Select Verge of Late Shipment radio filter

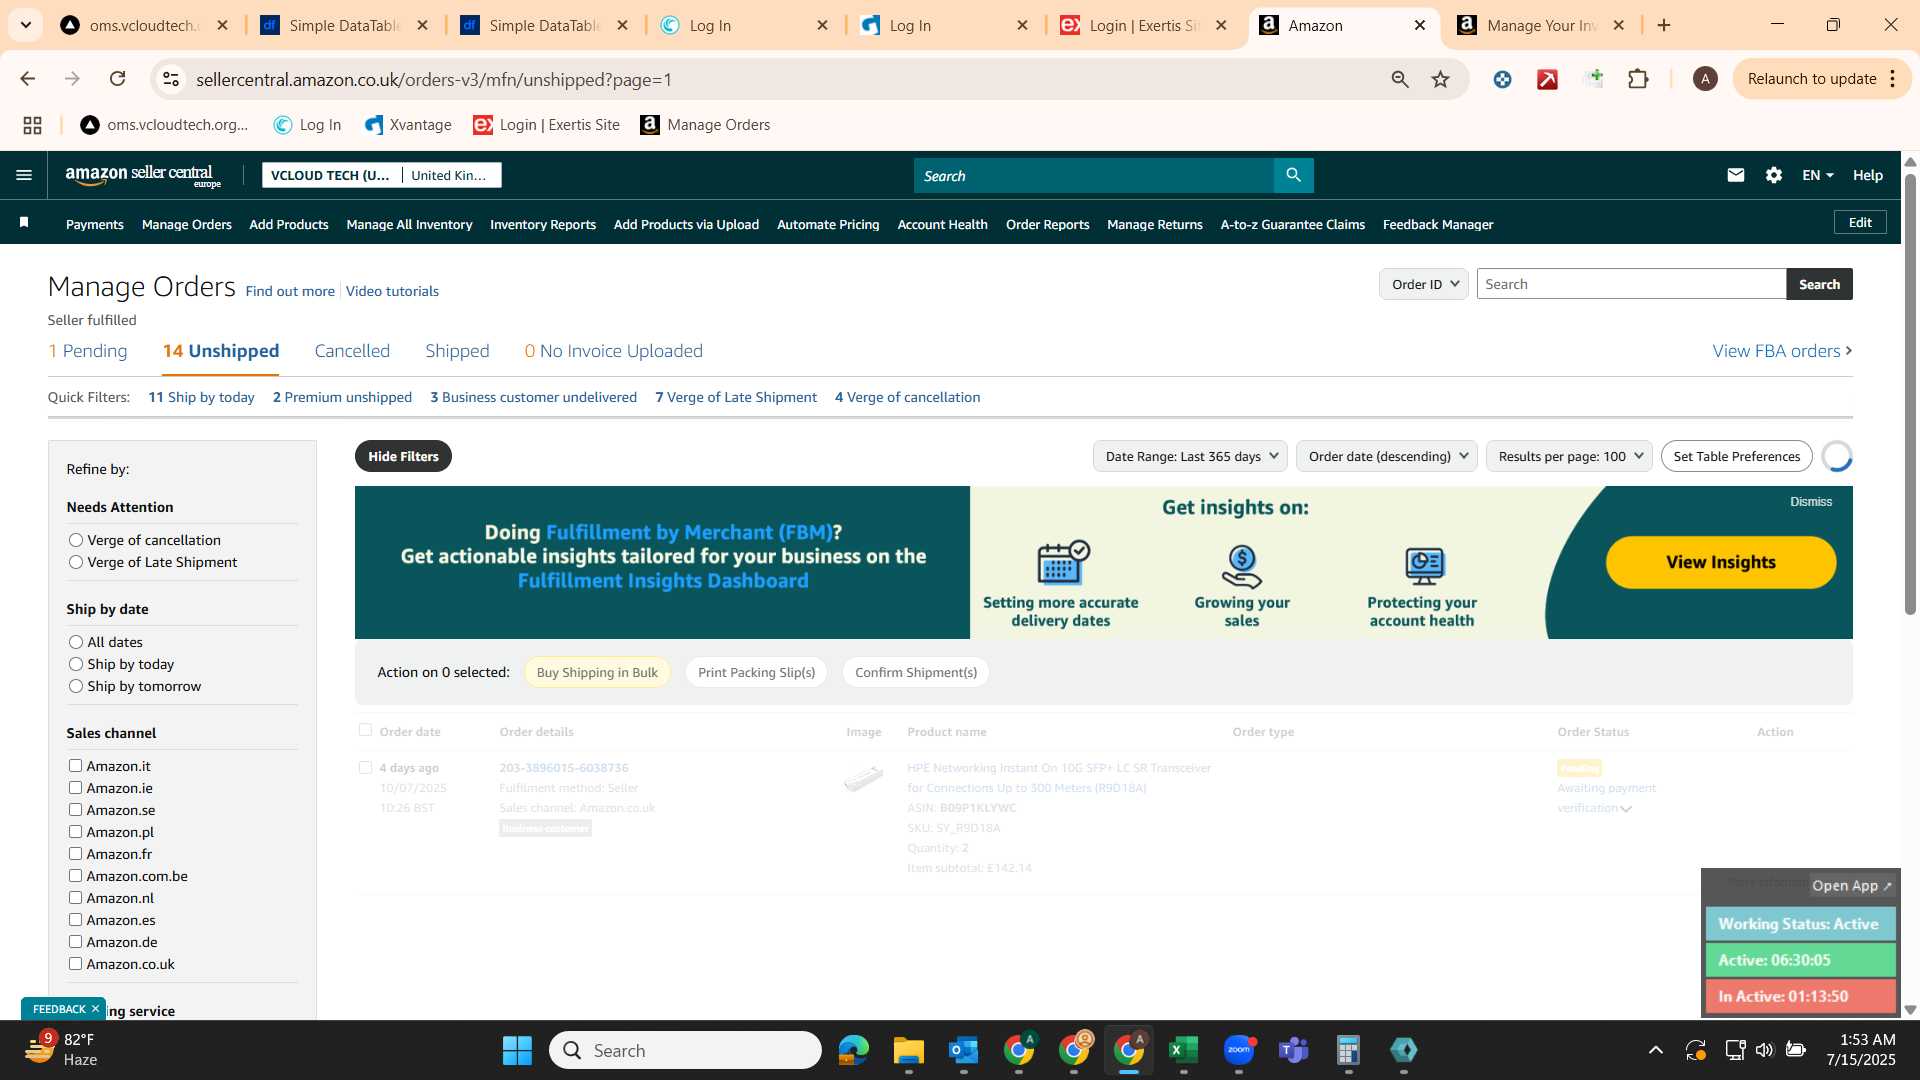pyautogui.click(x=76, y=562)
